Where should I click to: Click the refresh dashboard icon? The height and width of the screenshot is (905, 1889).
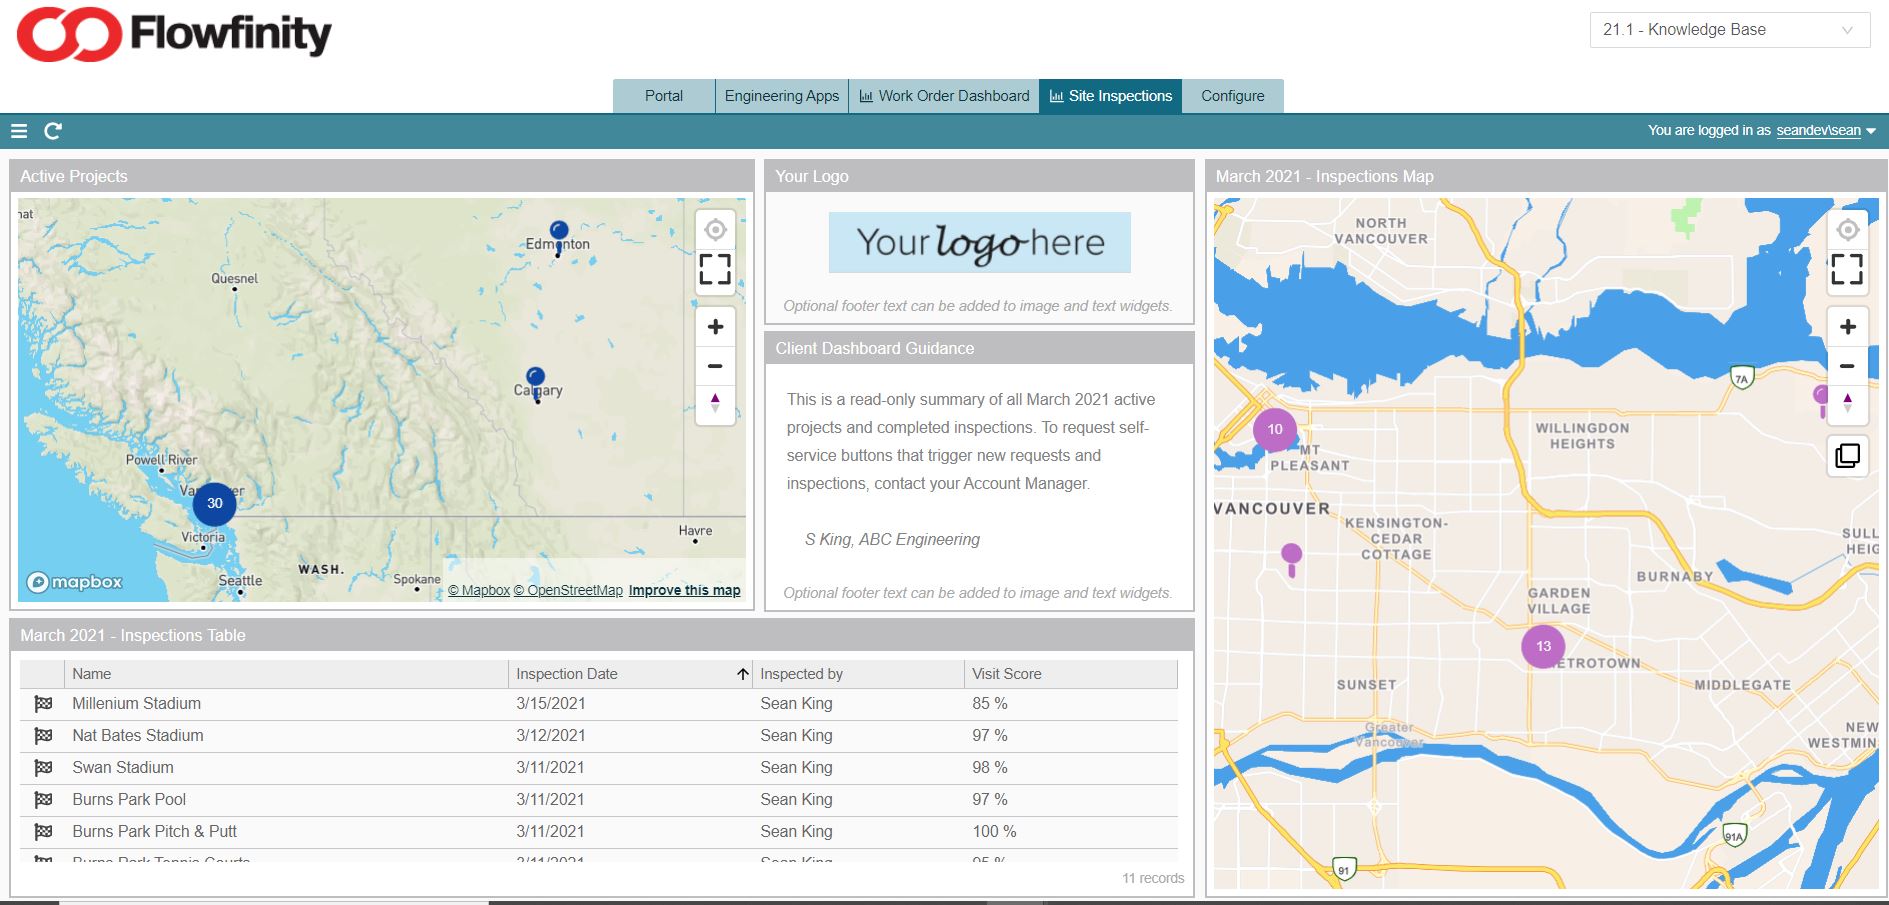[53, 131]
